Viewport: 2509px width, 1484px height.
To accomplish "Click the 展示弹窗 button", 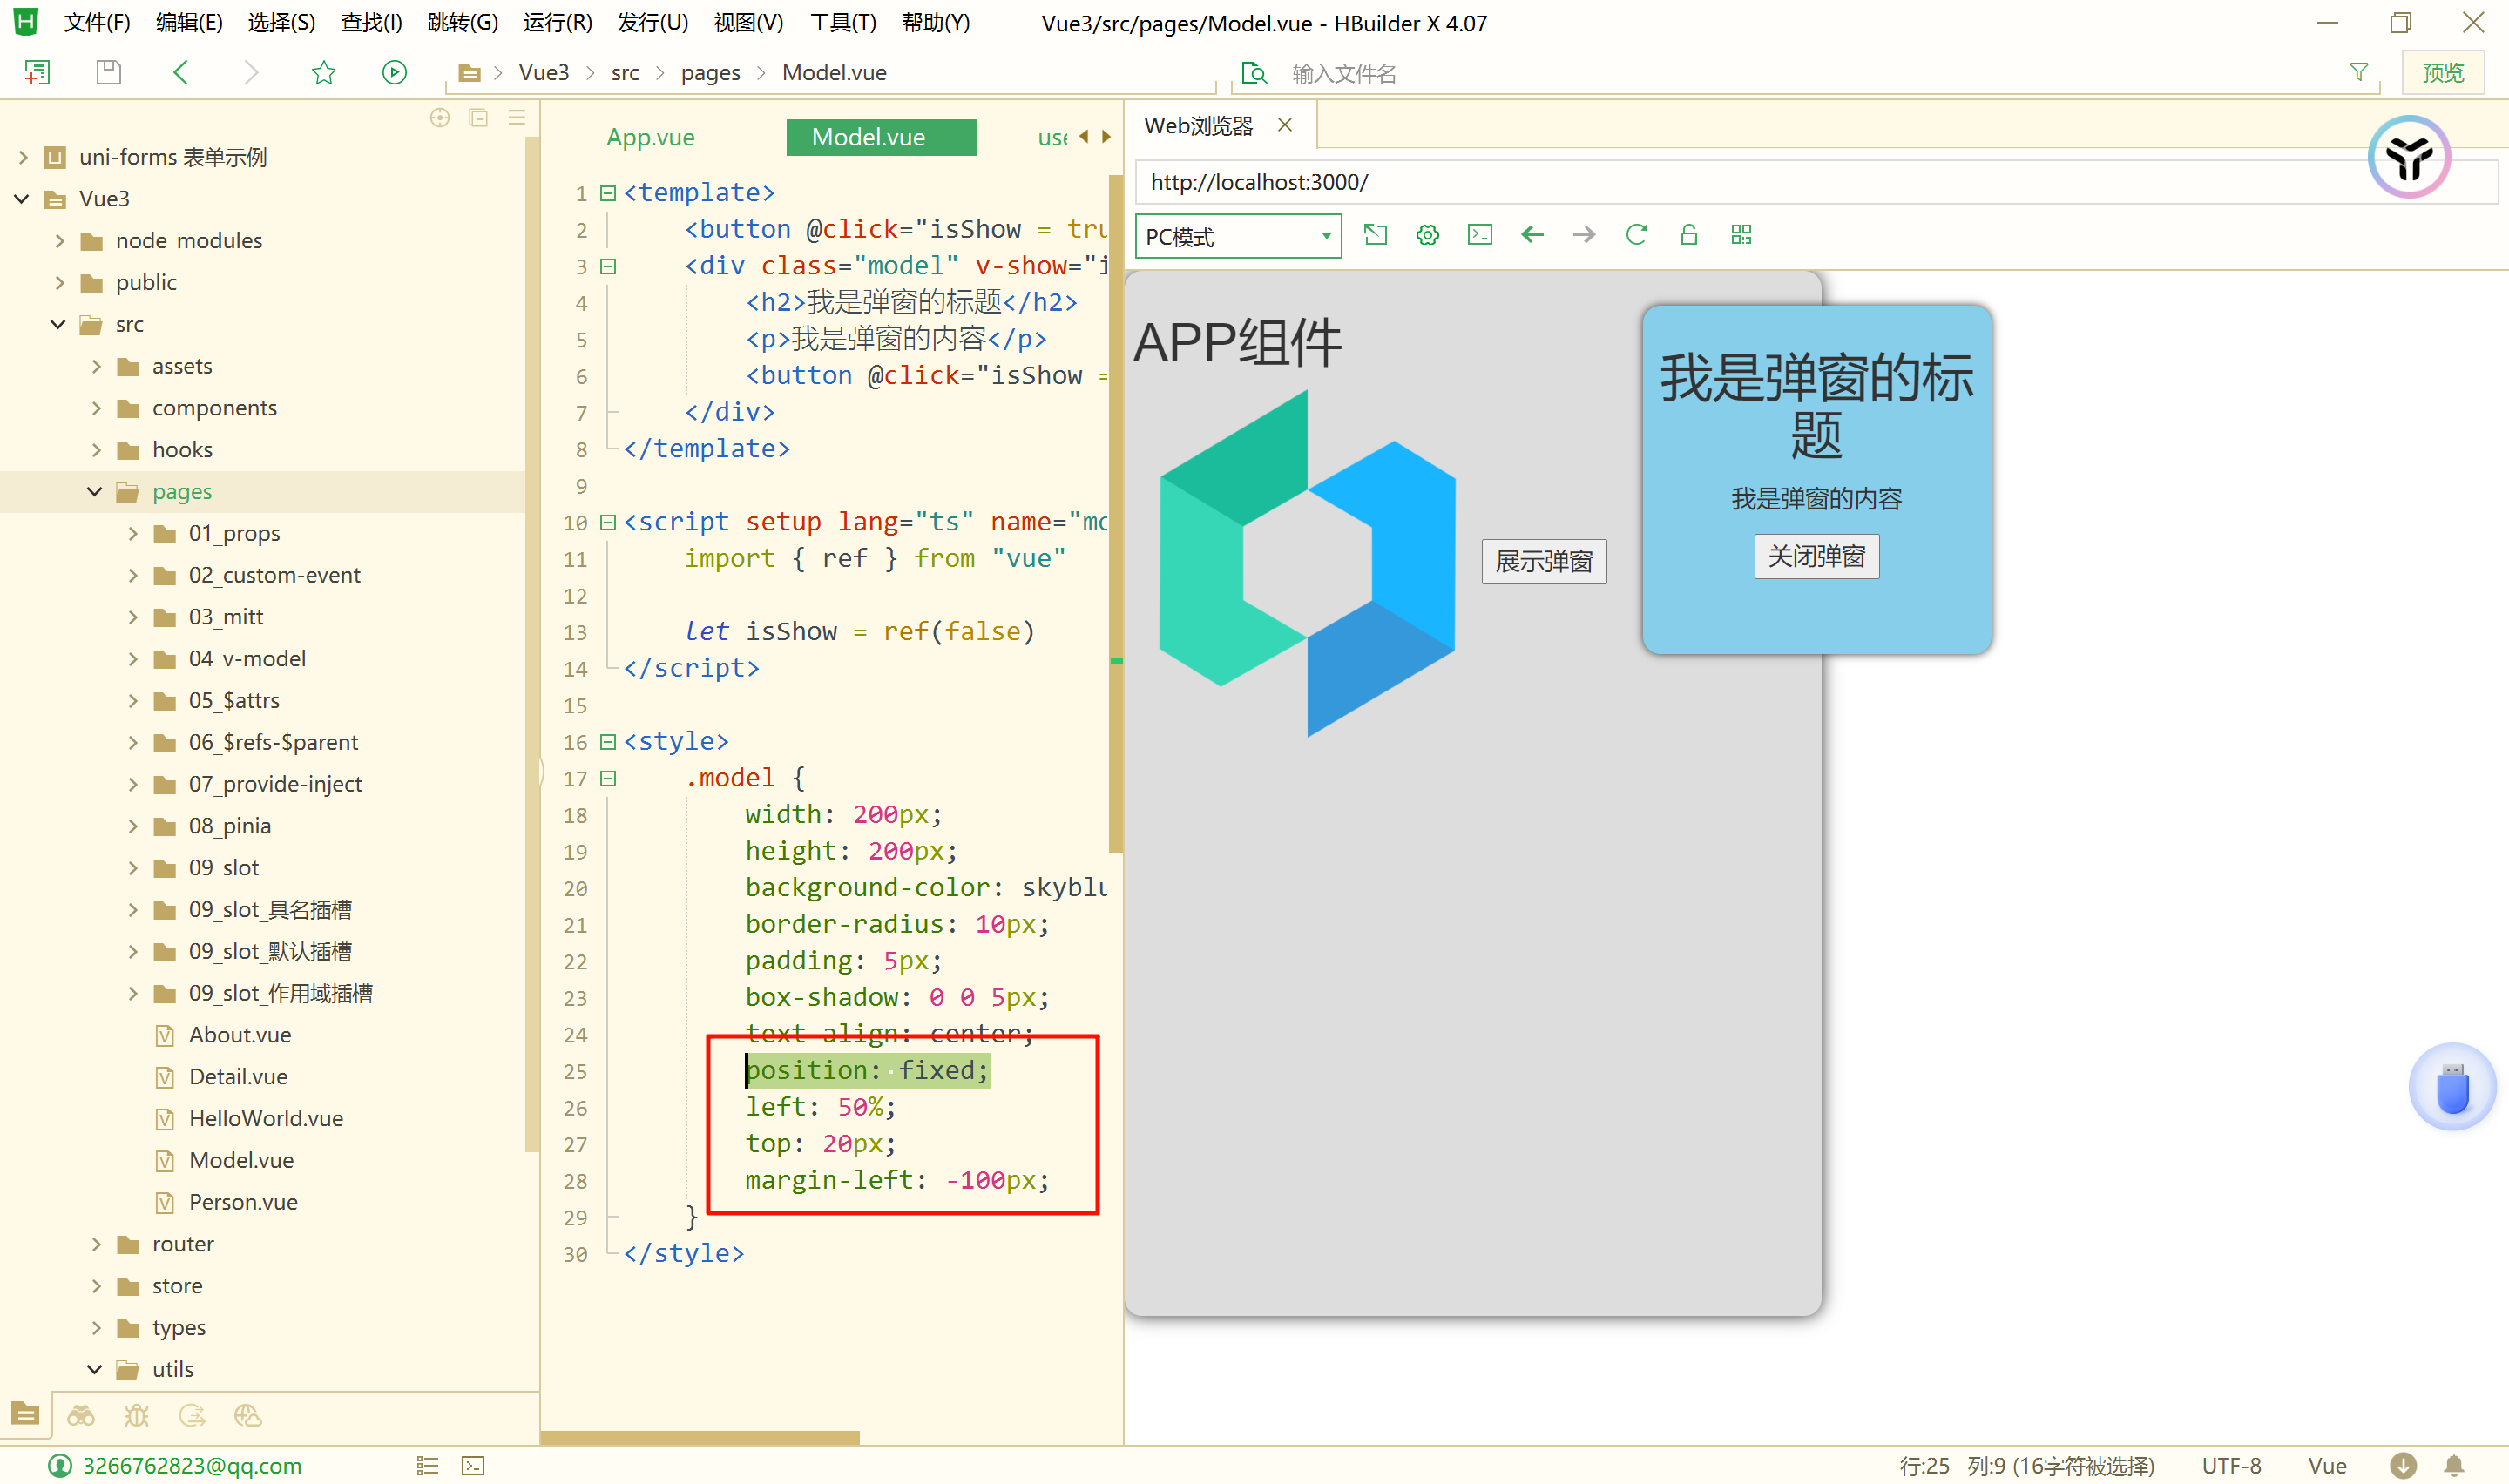I will (1543, 561).
